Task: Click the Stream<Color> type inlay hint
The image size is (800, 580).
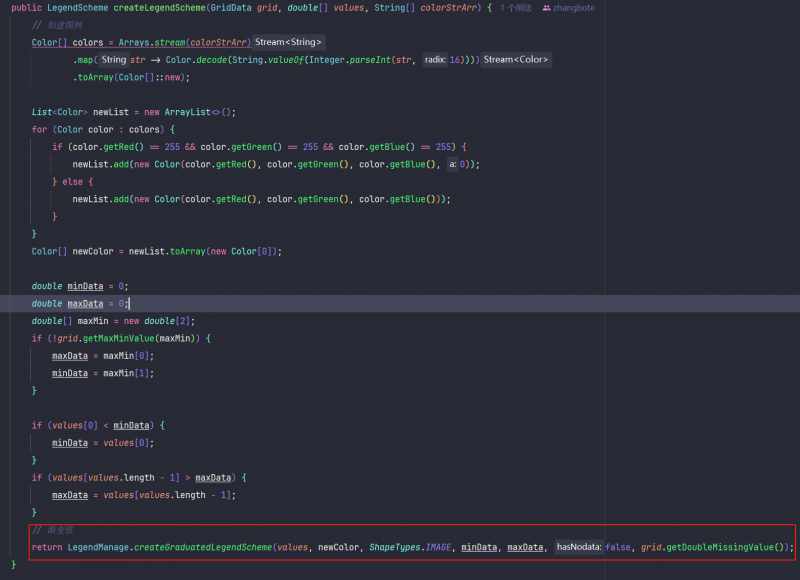Action: pos(516,60)
